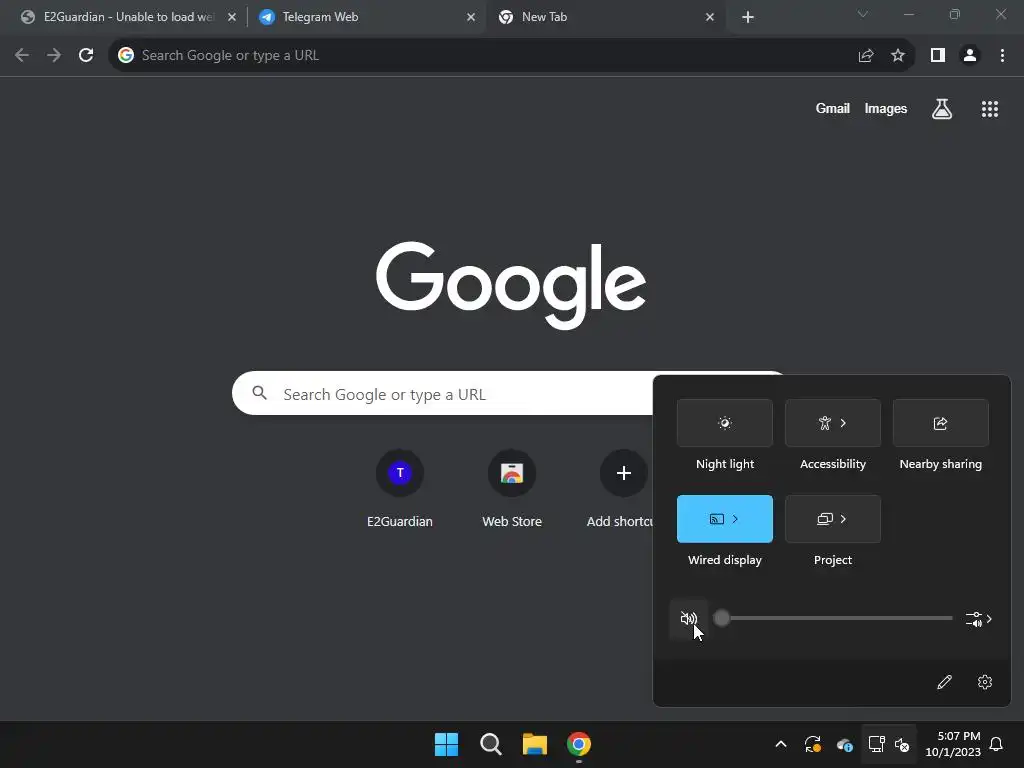Open all settings gear in quick panel
Viewport: 1024px width, 768px height.
985,682
